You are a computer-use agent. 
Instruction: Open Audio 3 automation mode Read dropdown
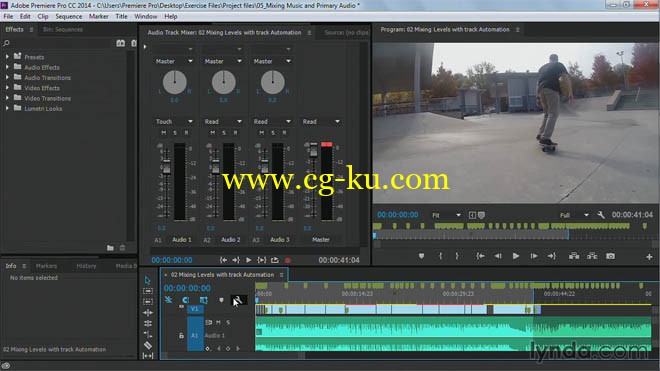272,122
